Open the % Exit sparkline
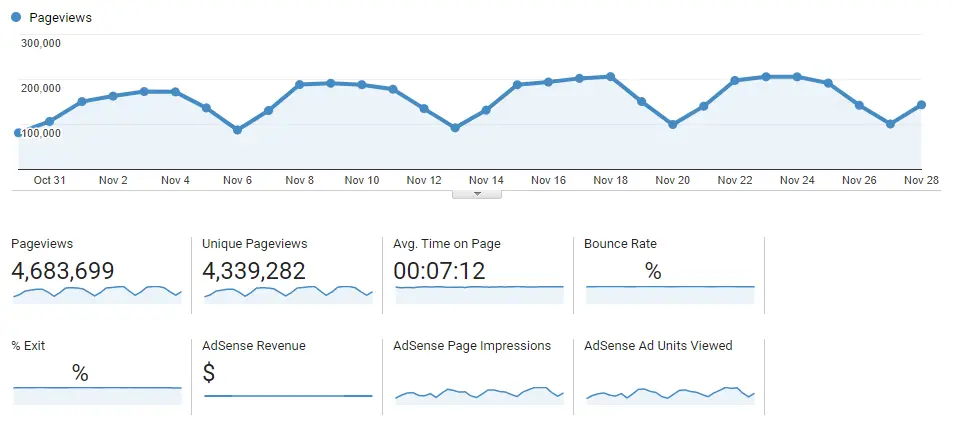This screenshot has width=953, height=426. coord(97,396)
